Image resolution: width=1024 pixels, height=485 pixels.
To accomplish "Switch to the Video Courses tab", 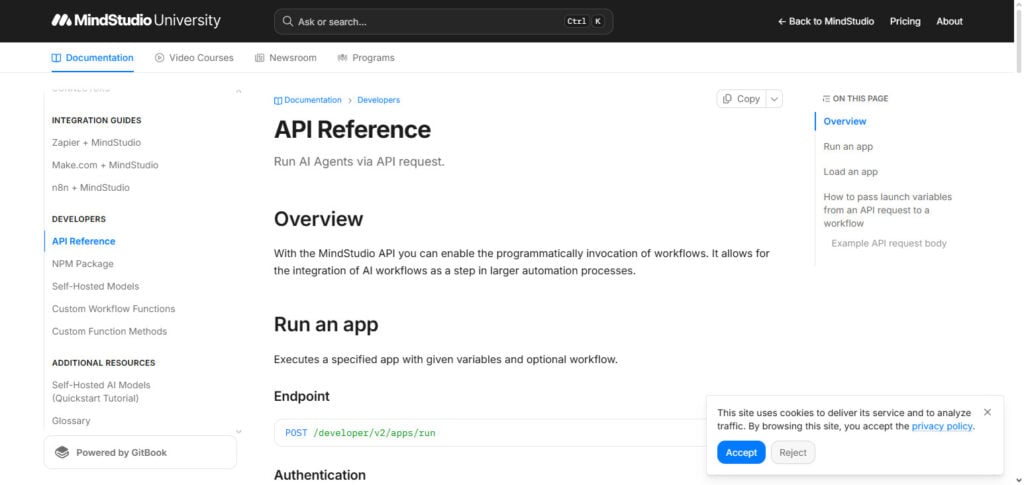I will (x=194, y=58).
